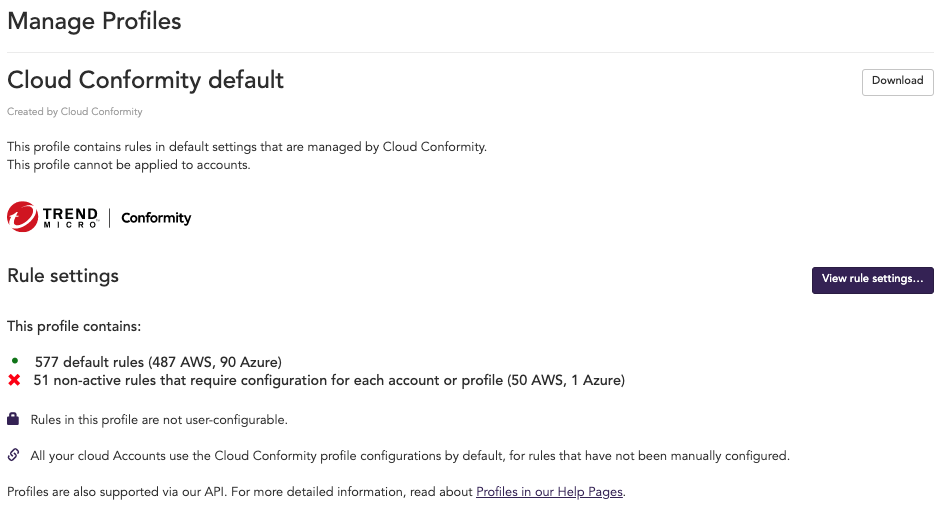
Task: Click the 51 non-active rules line
Action: (x=329, y=380)
